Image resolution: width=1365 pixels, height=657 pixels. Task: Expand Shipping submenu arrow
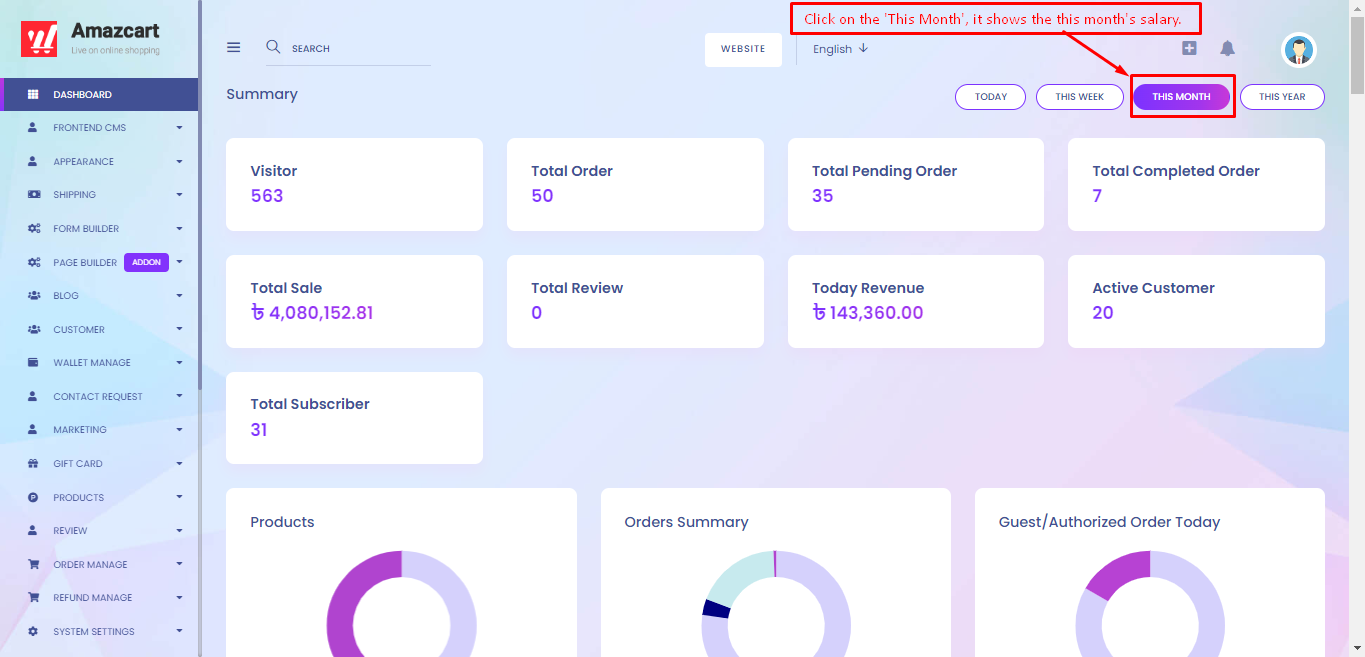(x=179, y=195)
